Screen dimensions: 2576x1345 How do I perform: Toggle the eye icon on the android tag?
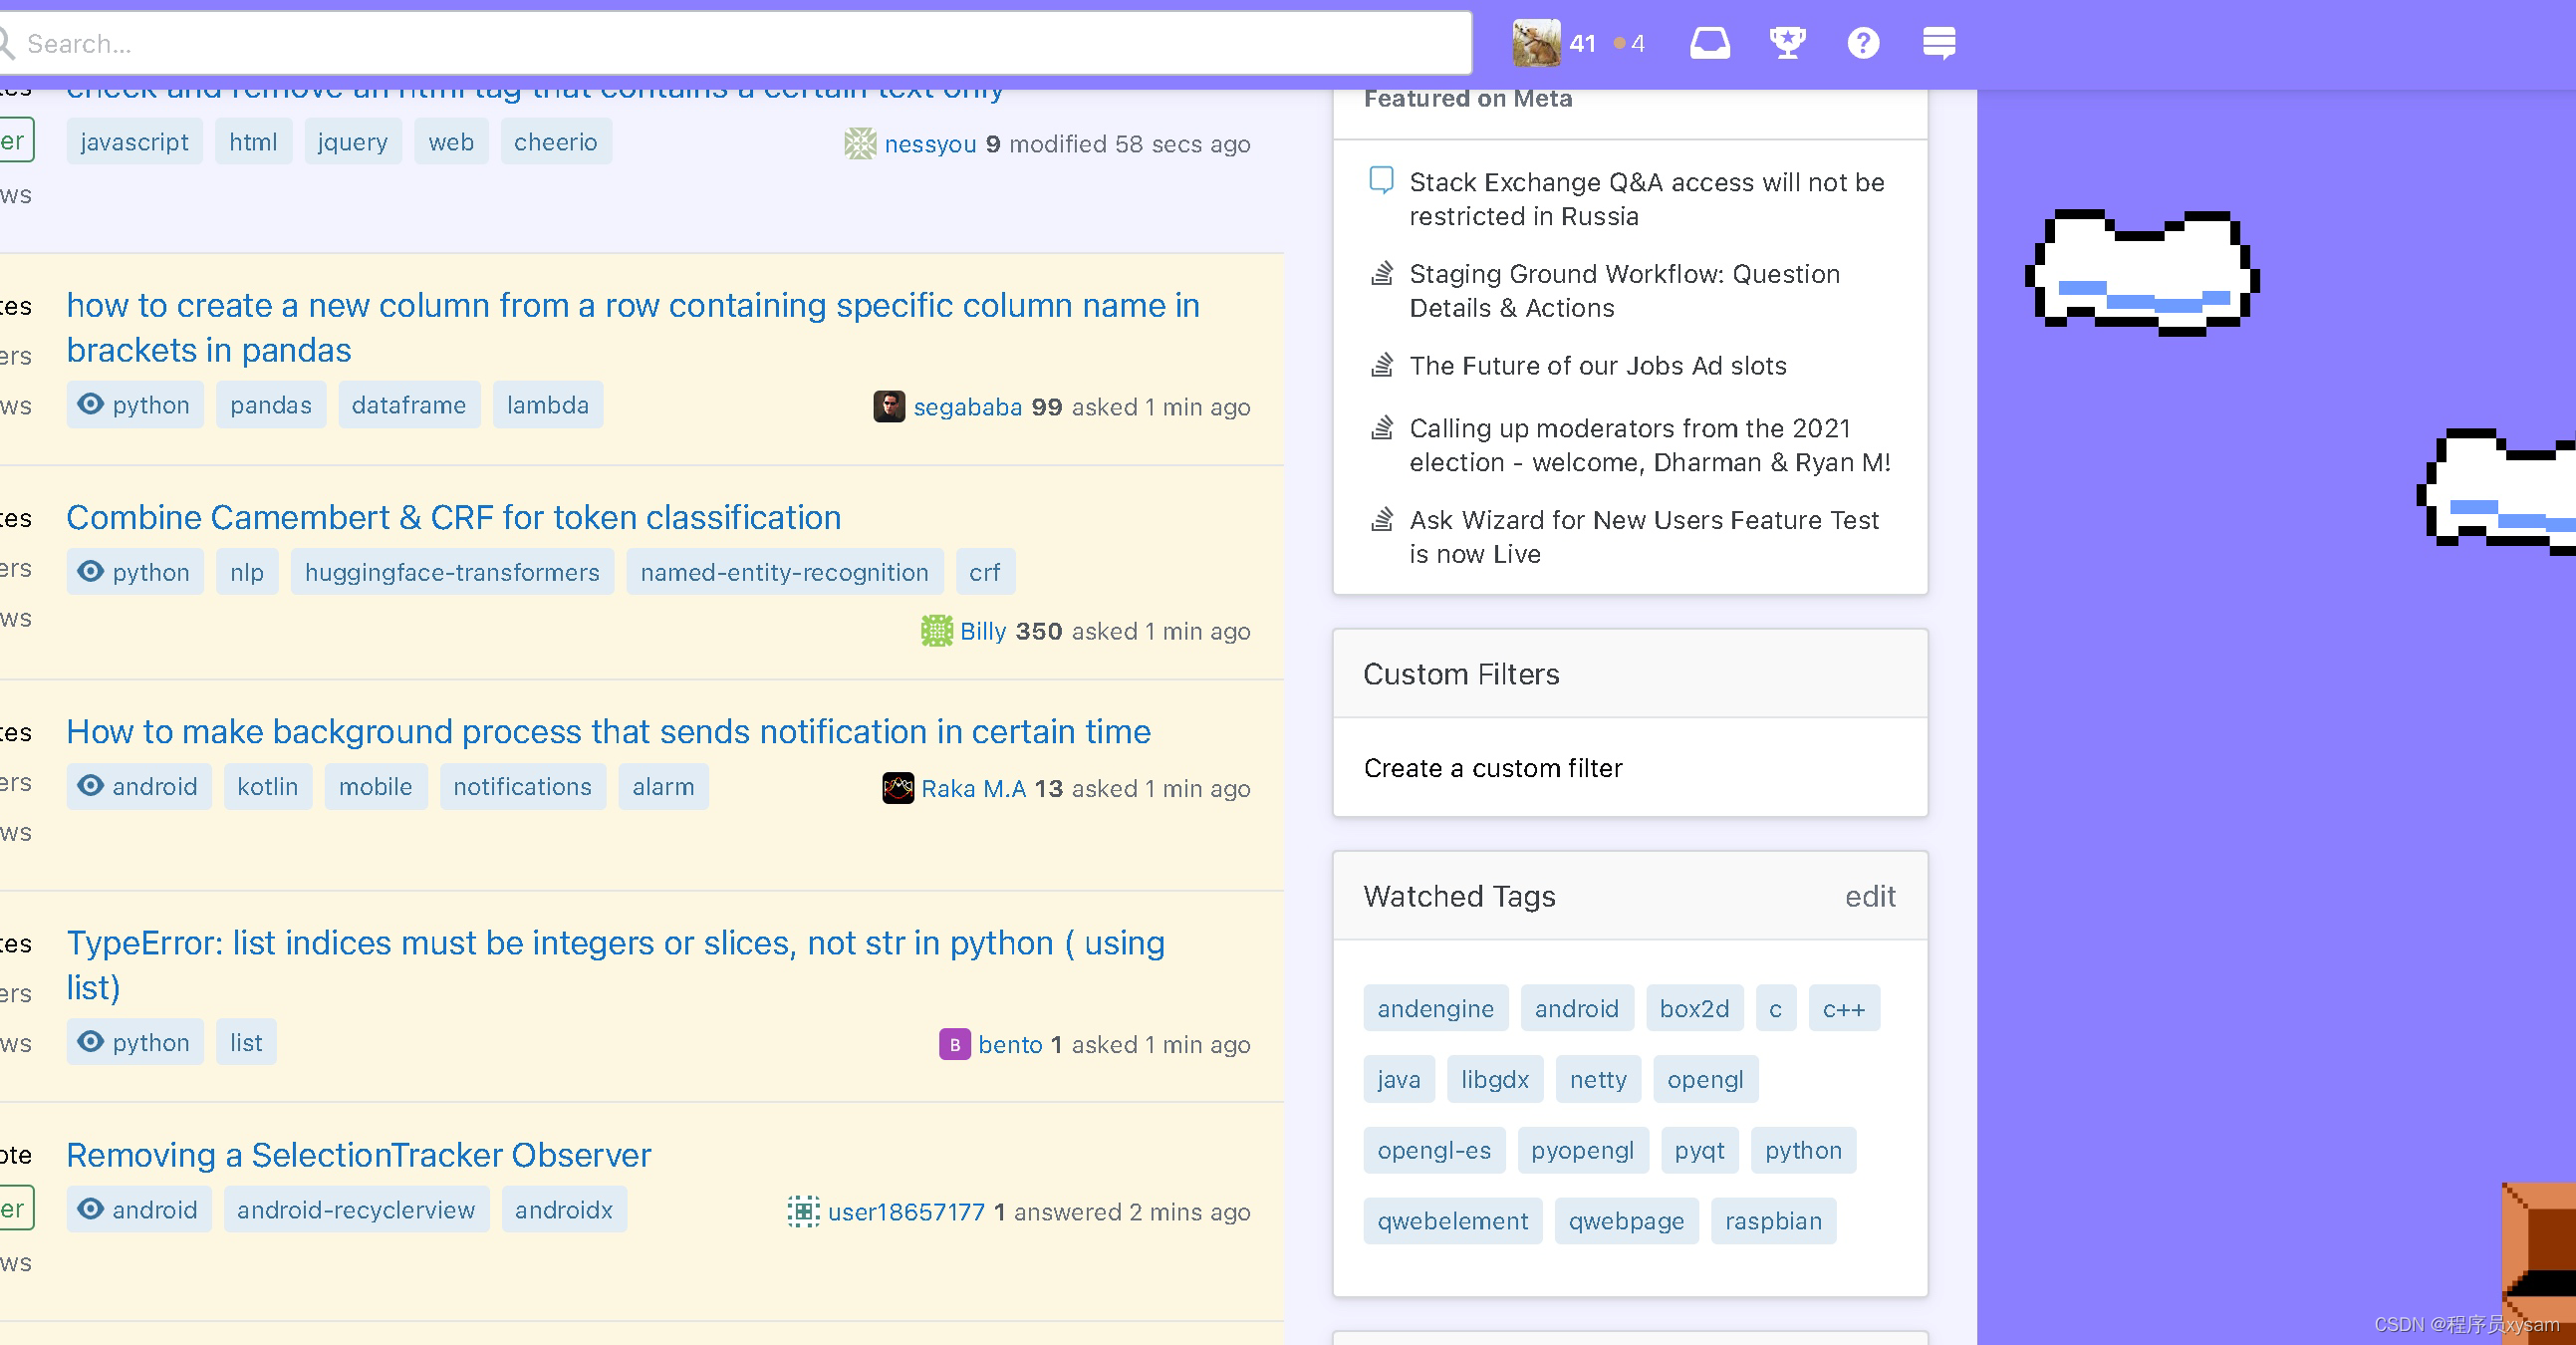(x=91, y=1210)
